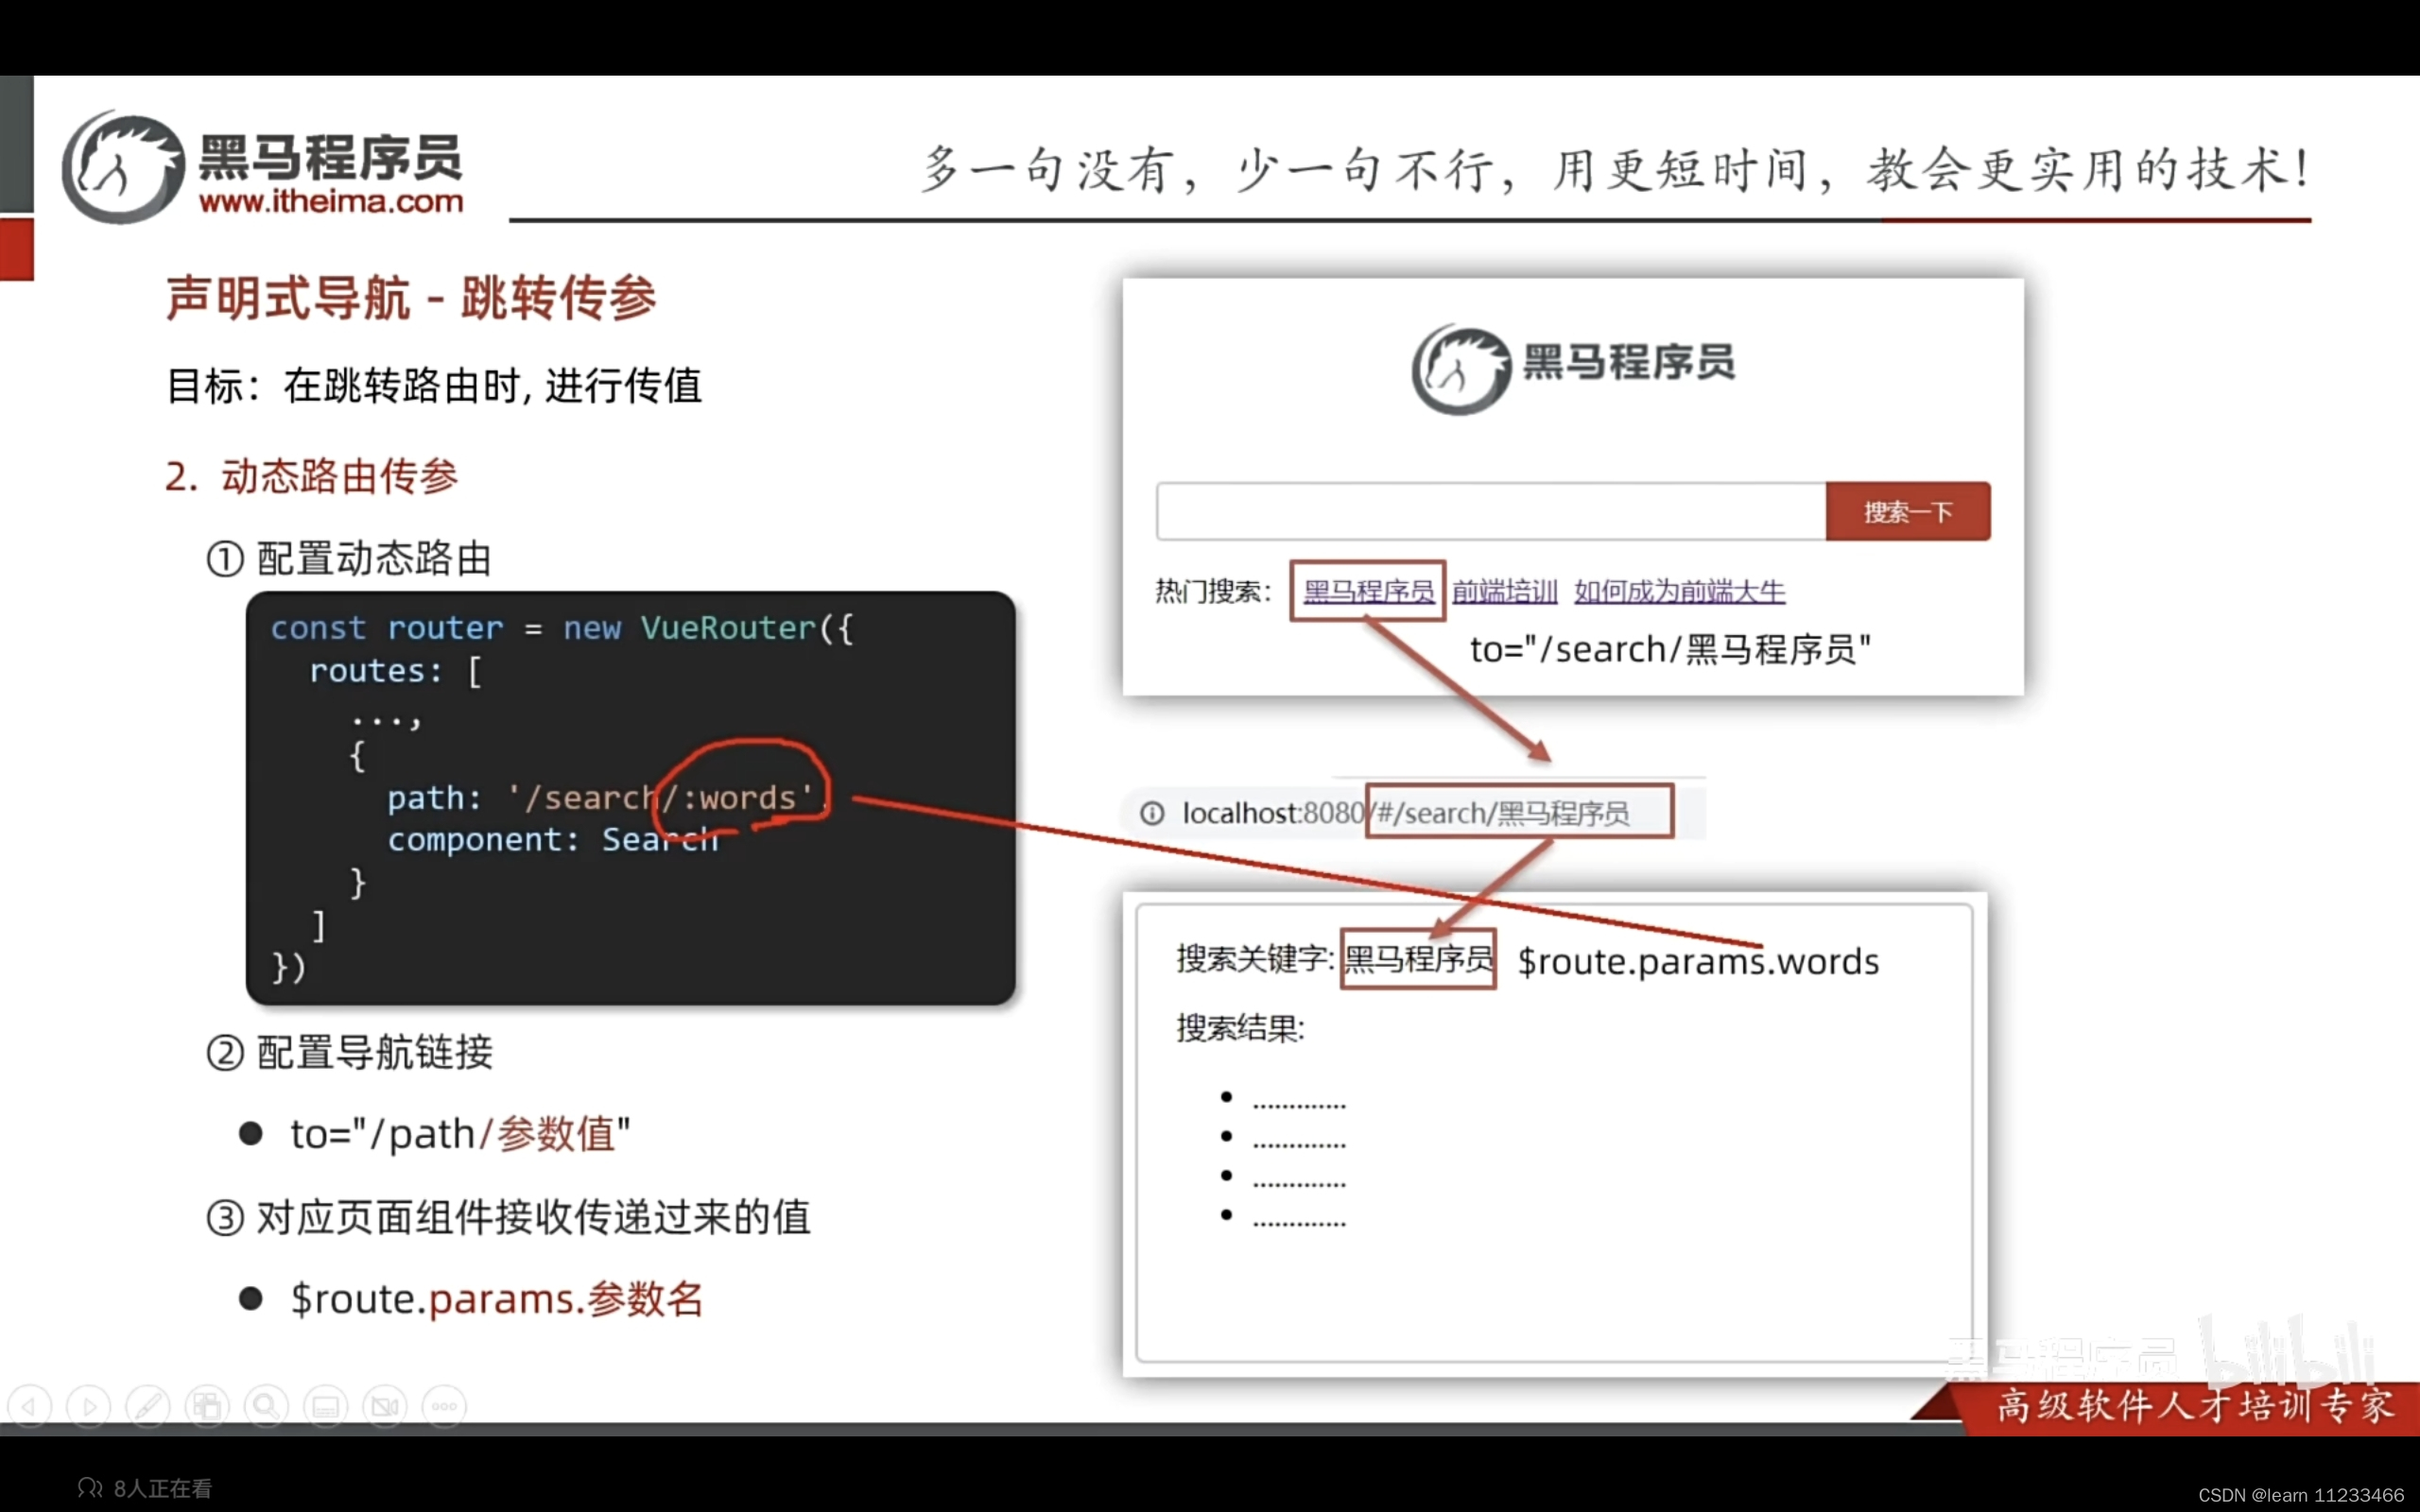This screenshot has width=2420, height=1512.
Task: Click the www.itheima.com URL text
Action: click(x=331, y=201)
